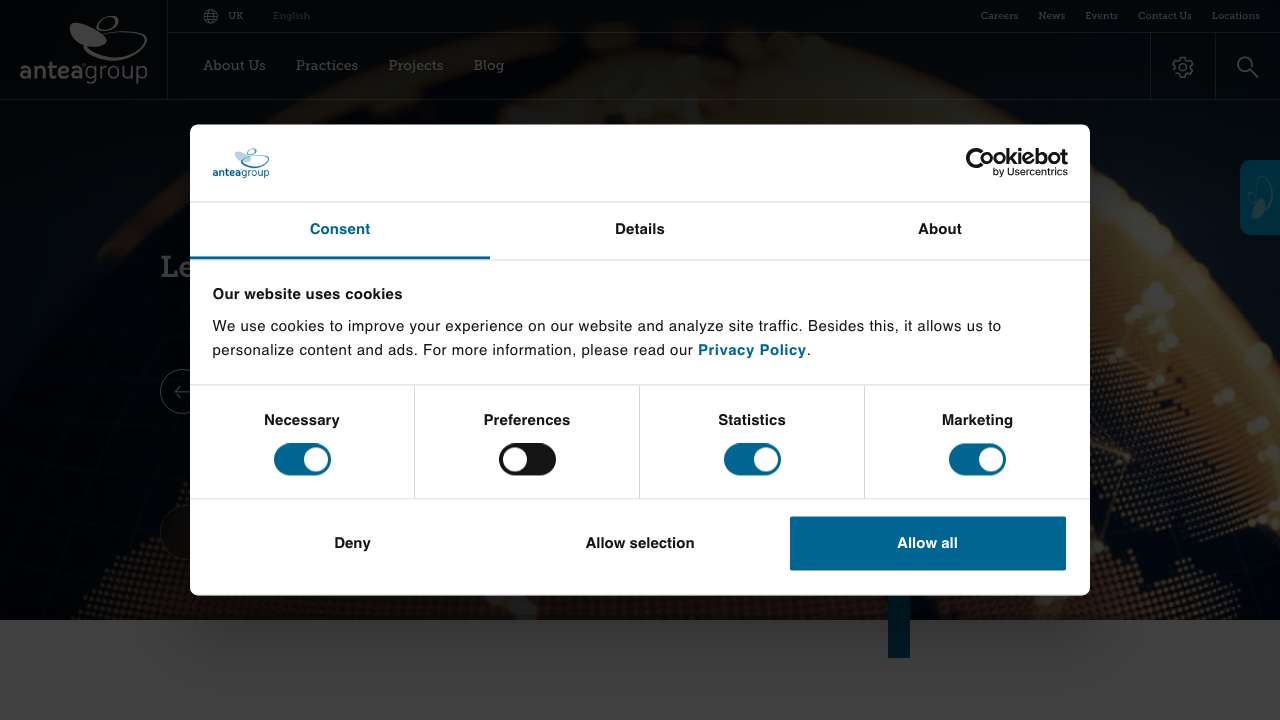Click the previous slide arrow button

(x=176, y=391)
